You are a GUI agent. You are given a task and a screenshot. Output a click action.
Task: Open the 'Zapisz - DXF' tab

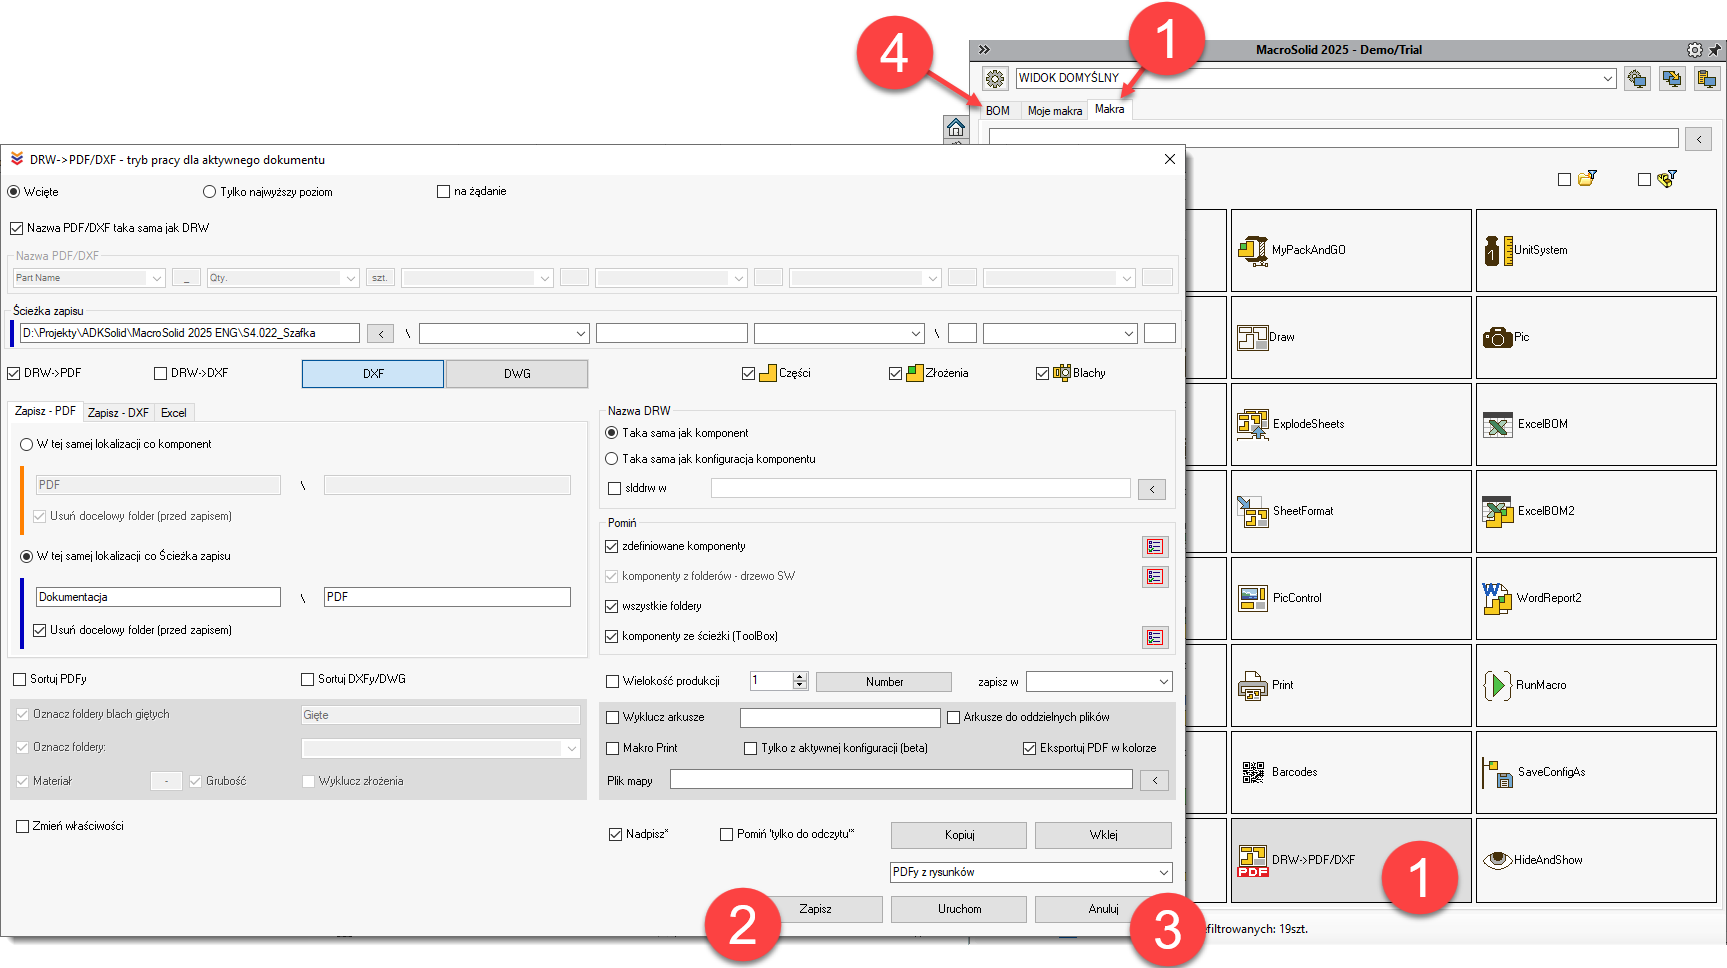pyautogui.click(x=118, y=413)
